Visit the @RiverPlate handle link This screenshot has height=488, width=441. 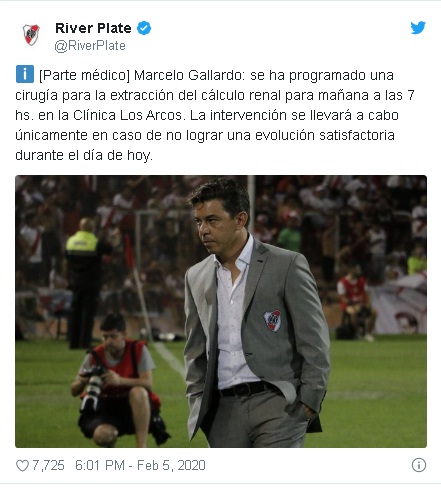click(90, 46)
